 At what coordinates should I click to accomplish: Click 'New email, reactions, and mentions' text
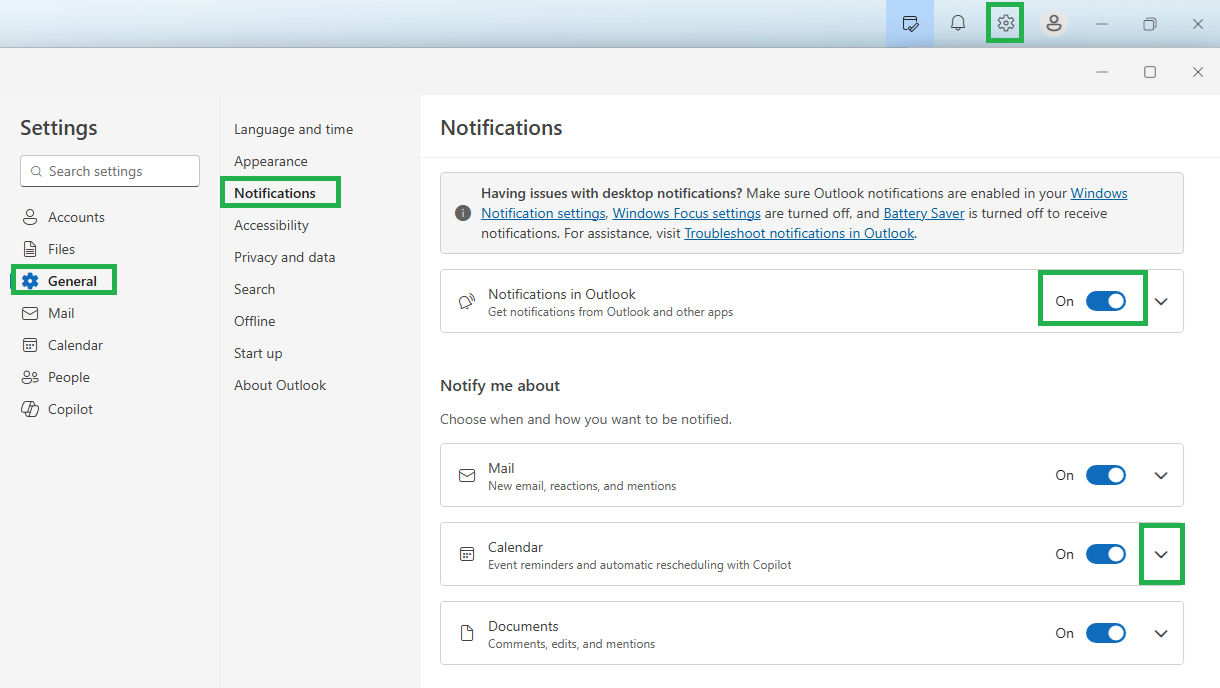(582, 486)
